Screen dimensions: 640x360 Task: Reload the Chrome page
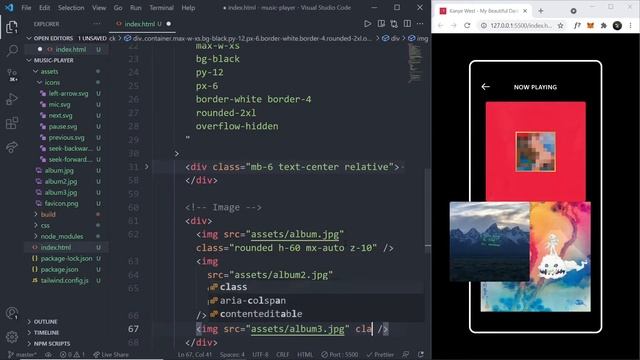pos(467,25)
